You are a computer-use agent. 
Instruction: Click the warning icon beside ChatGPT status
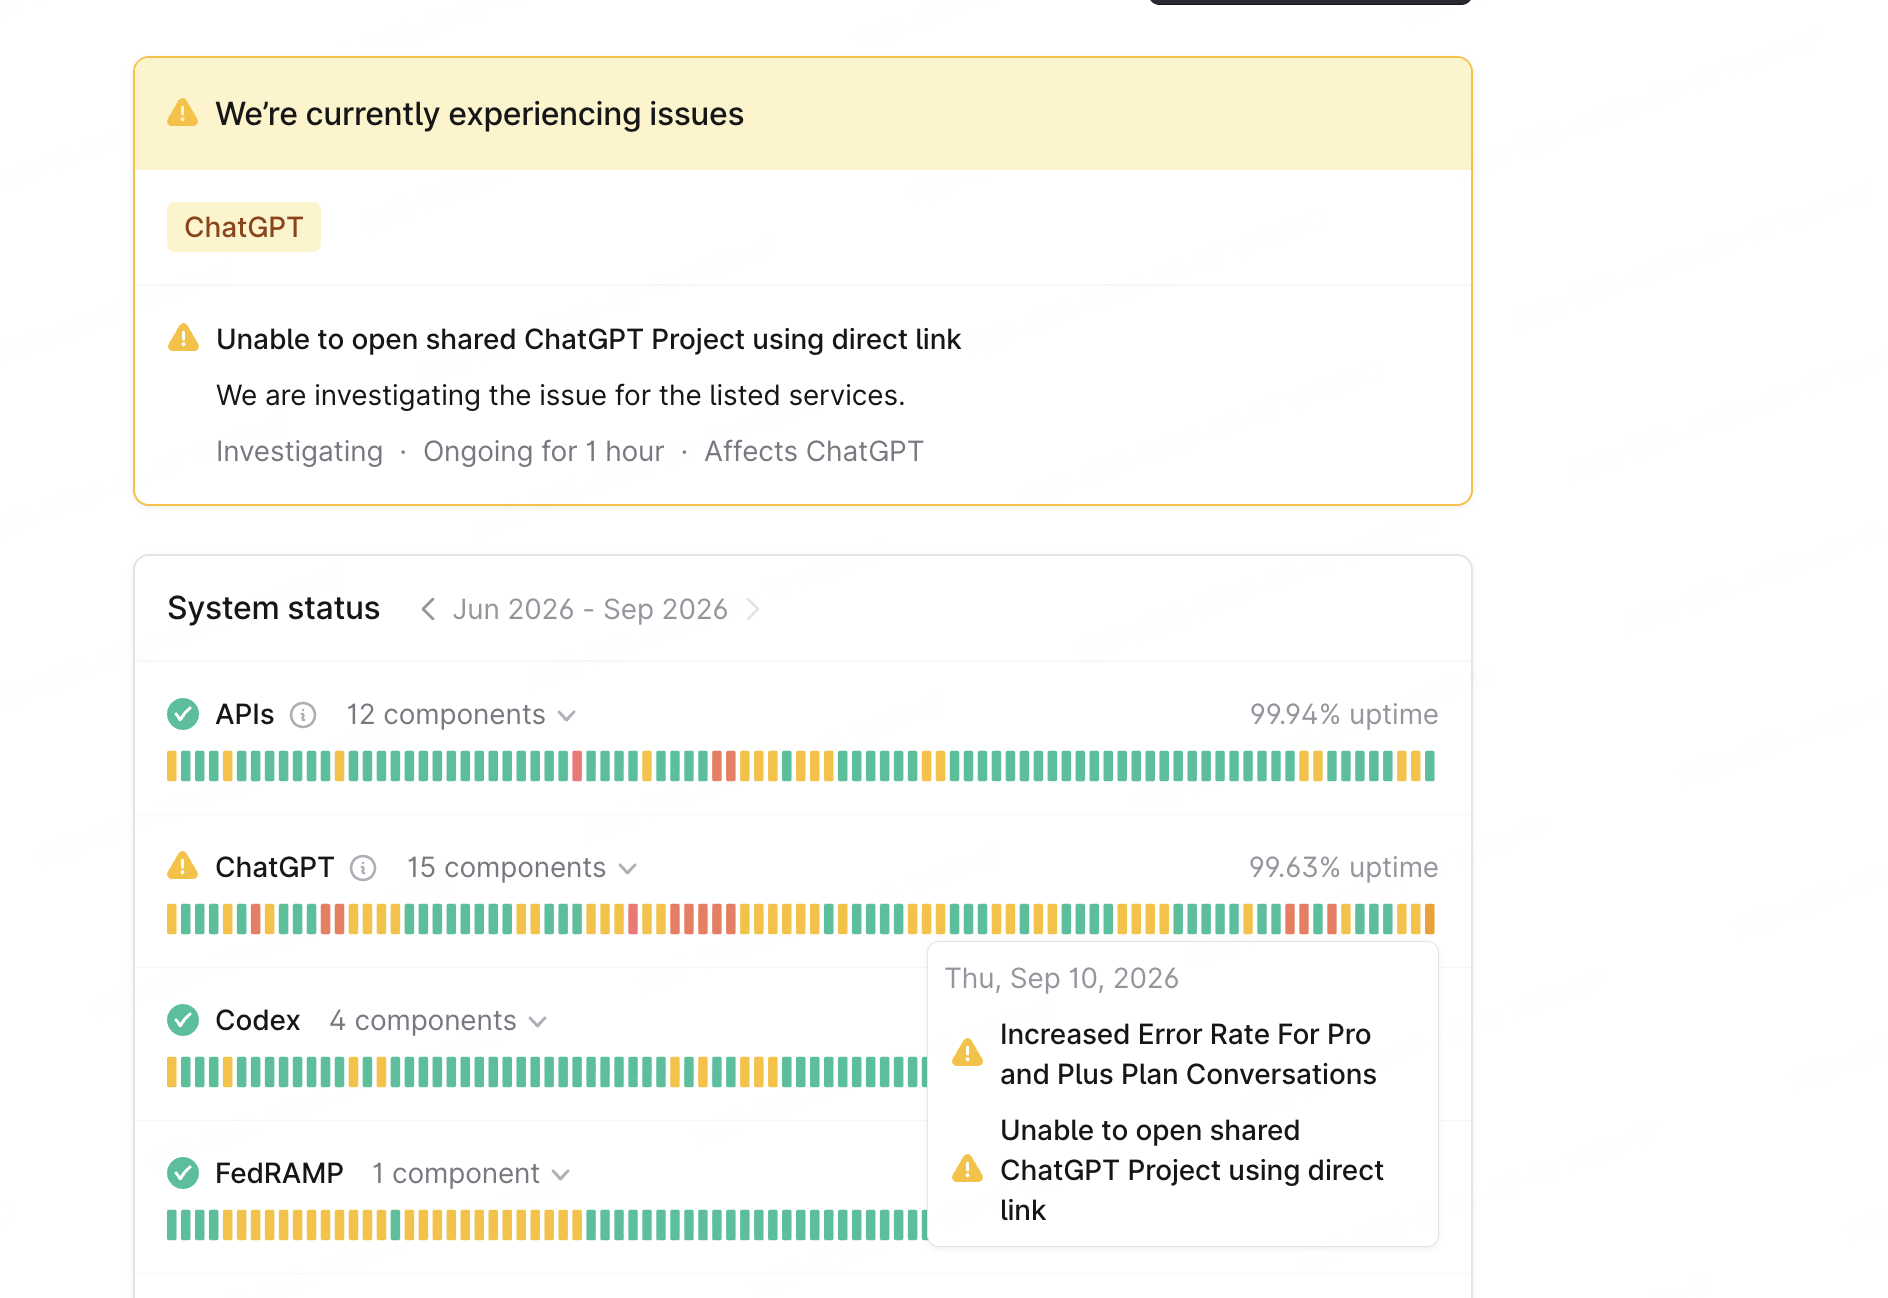[183, 866]
